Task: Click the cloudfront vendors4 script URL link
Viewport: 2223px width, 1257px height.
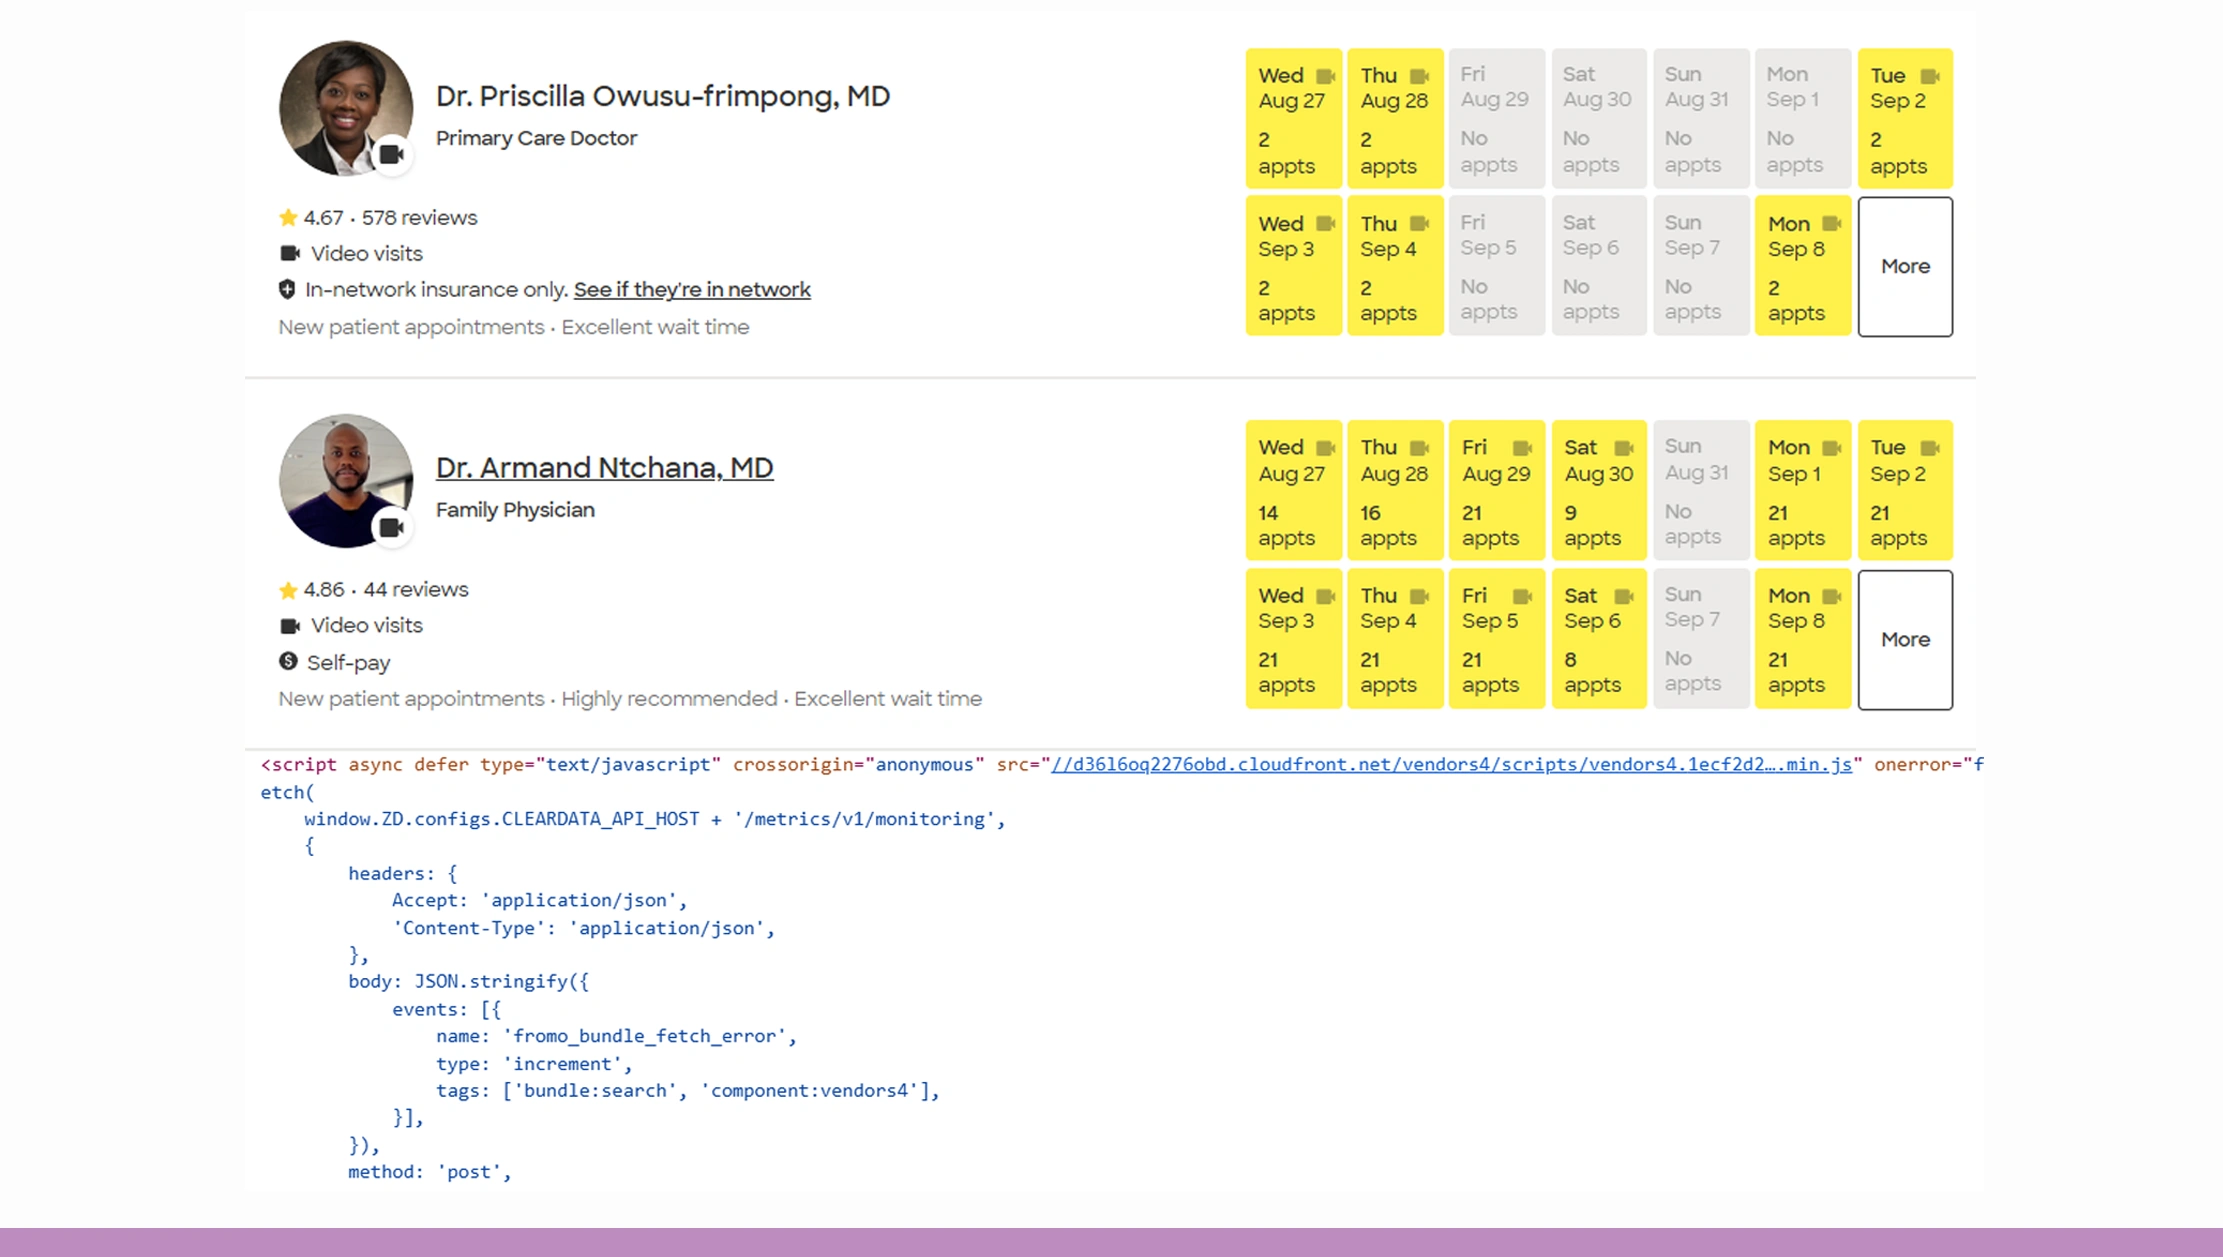Action: click(1448, 764)
